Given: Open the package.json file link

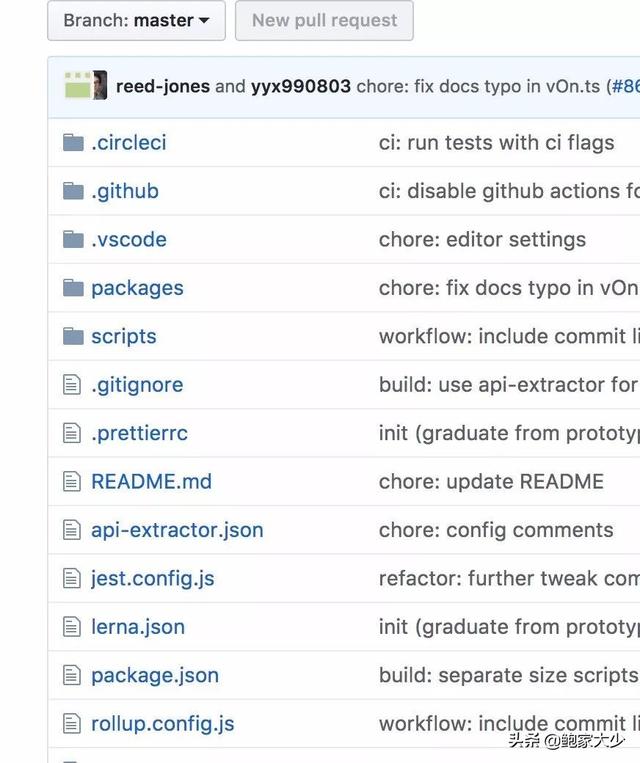Looking at the screenshot, I should pos(155,675).
